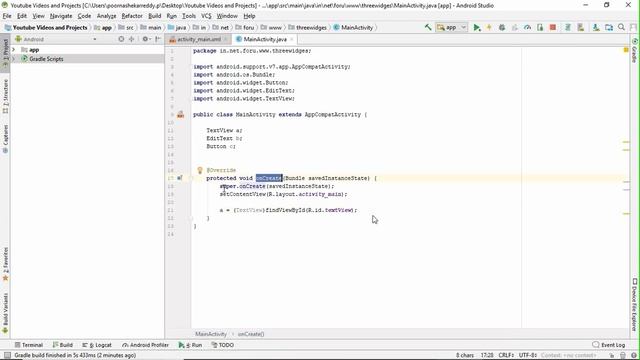Click the Profile app gauge icon
The width and height of the screenshot is (640, 360).
(x=527, y=27)
